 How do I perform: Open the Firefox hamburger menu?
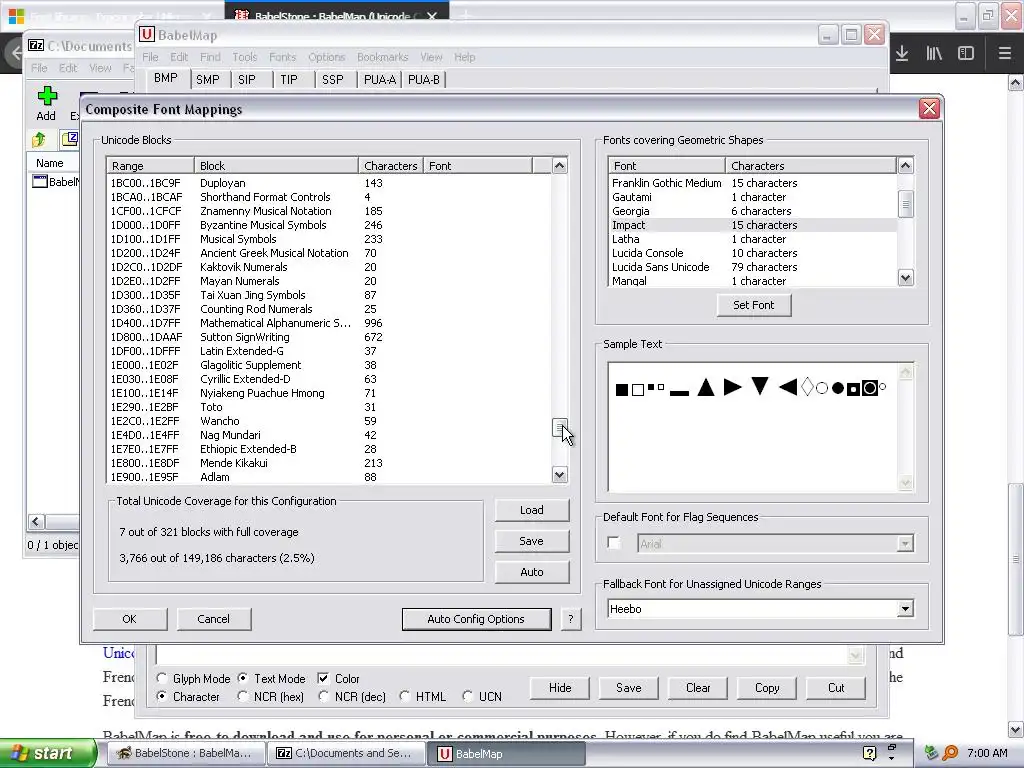pyautogui.click(x=1004, y=53)
